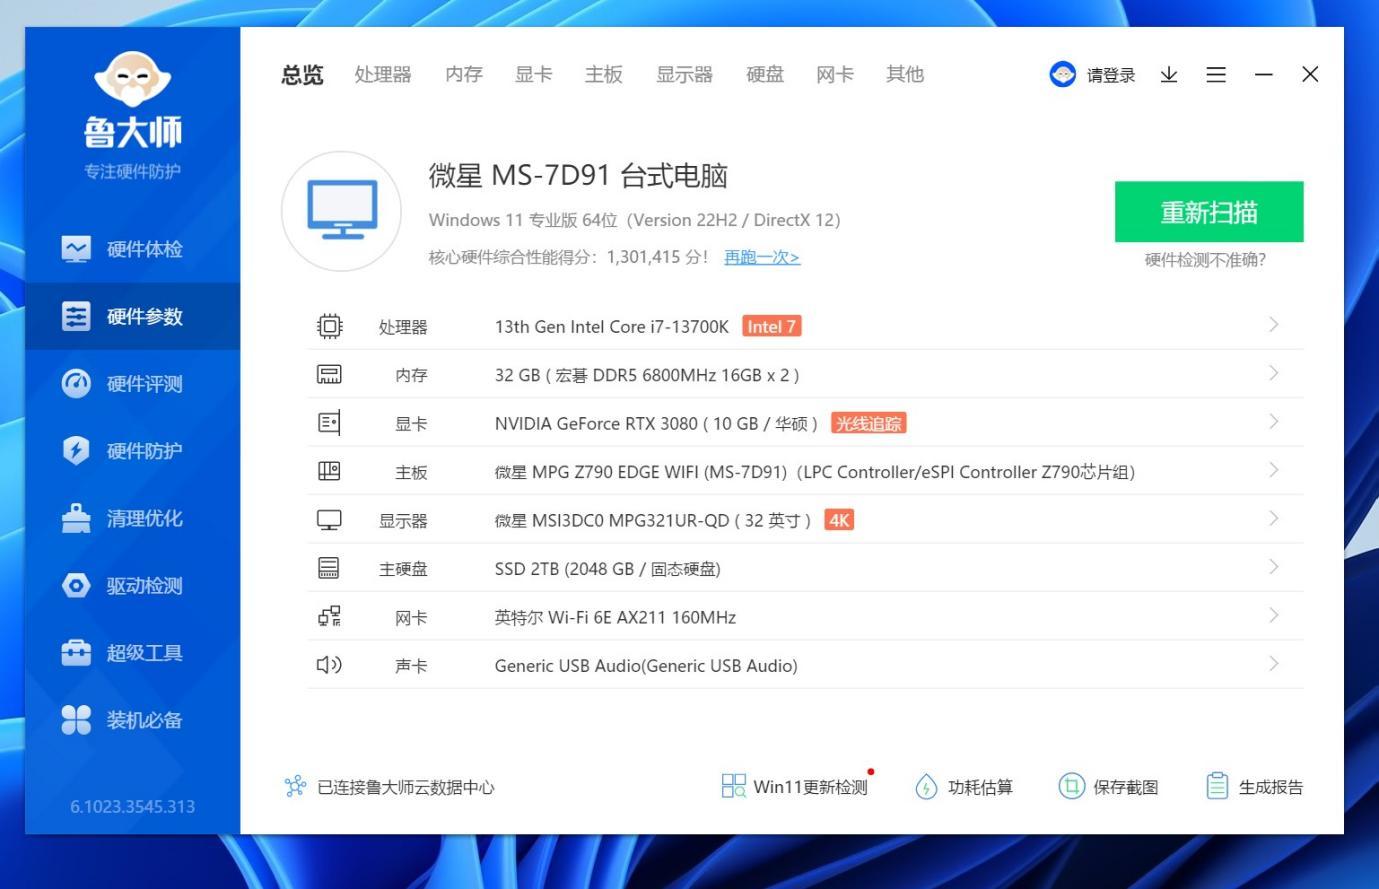Expand the 处理器 row chevron
This screenshot has width=1379, height=889.
pyautogui.click(x=1273, y=325)
